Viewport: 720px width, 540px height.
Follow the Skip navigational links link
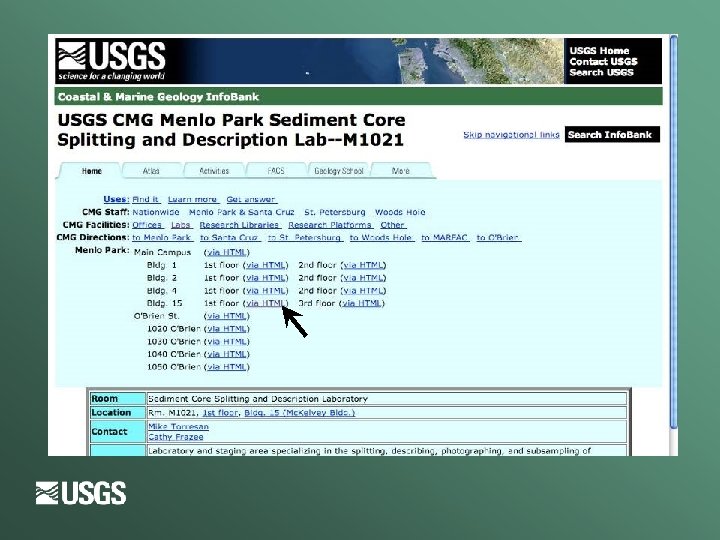click(511, 135)
